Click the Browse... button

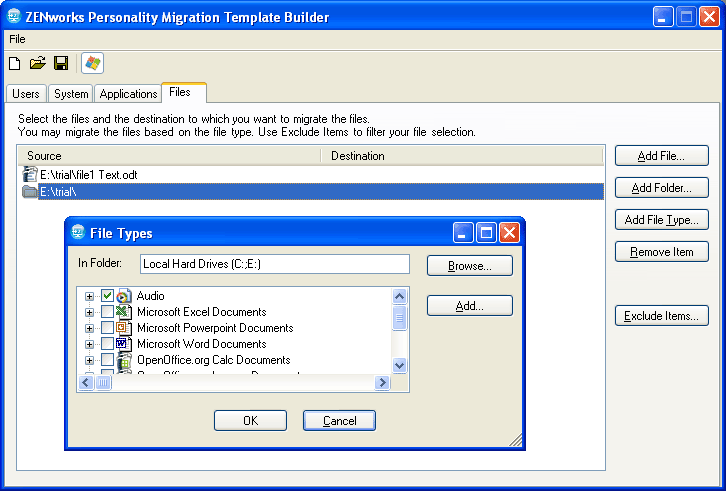(469, 266)
